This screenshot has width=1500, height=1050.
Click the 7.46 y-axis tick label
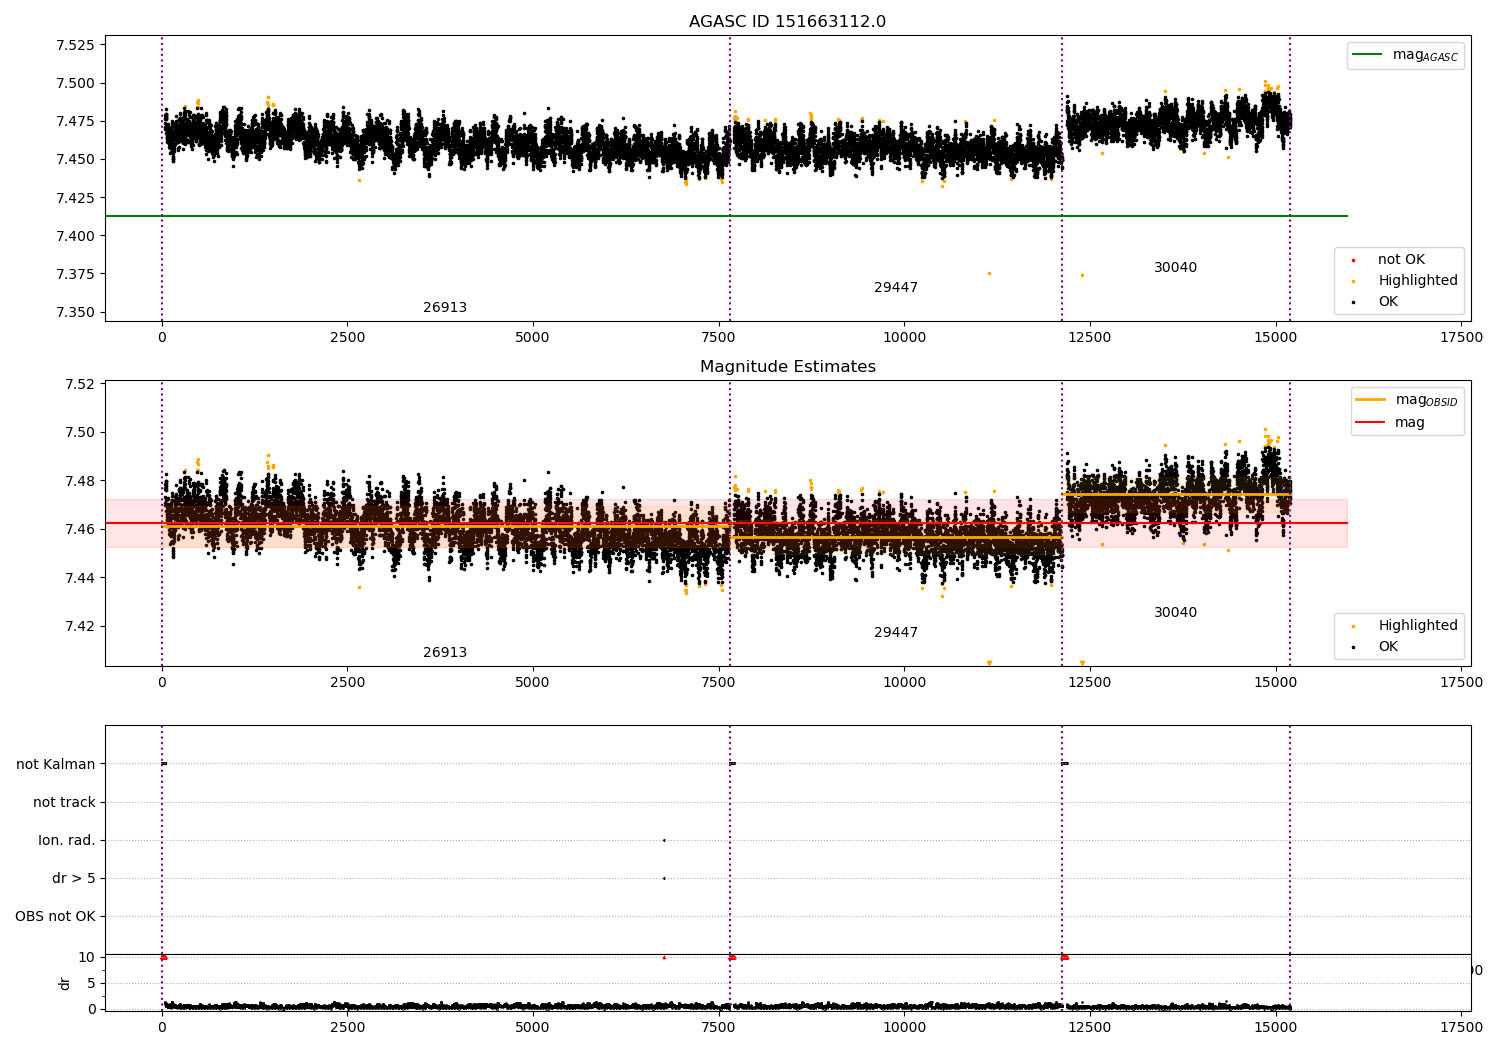(x=79, y=529)
